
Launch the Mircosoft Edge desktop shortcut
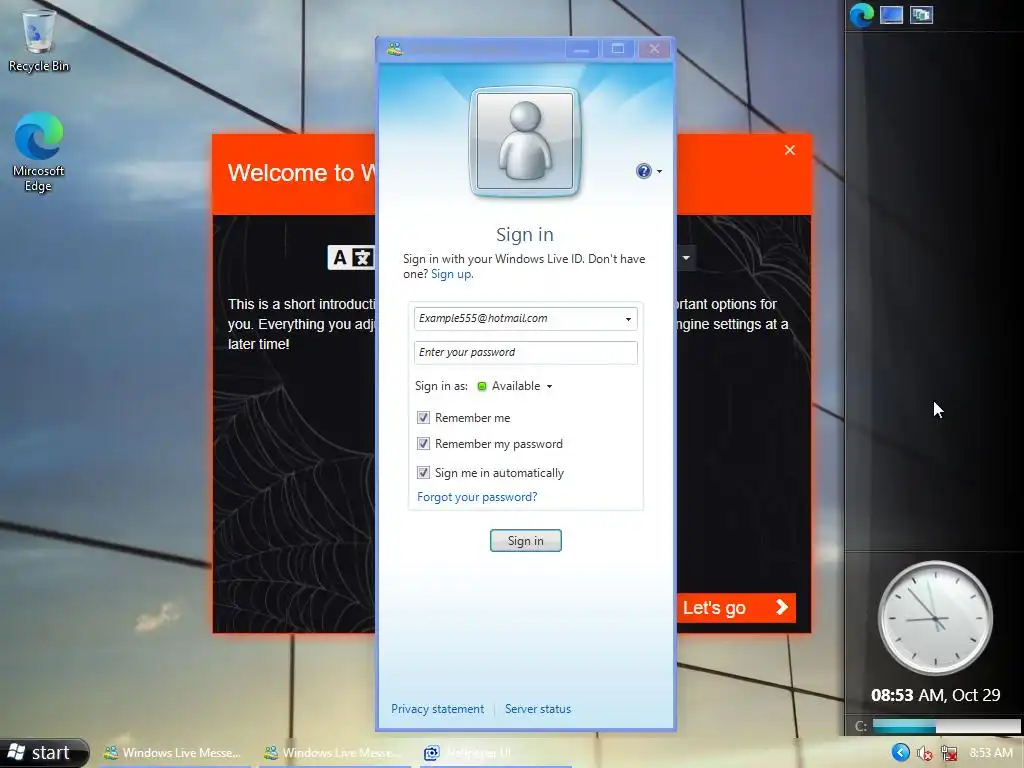click(x=39, y=152)
